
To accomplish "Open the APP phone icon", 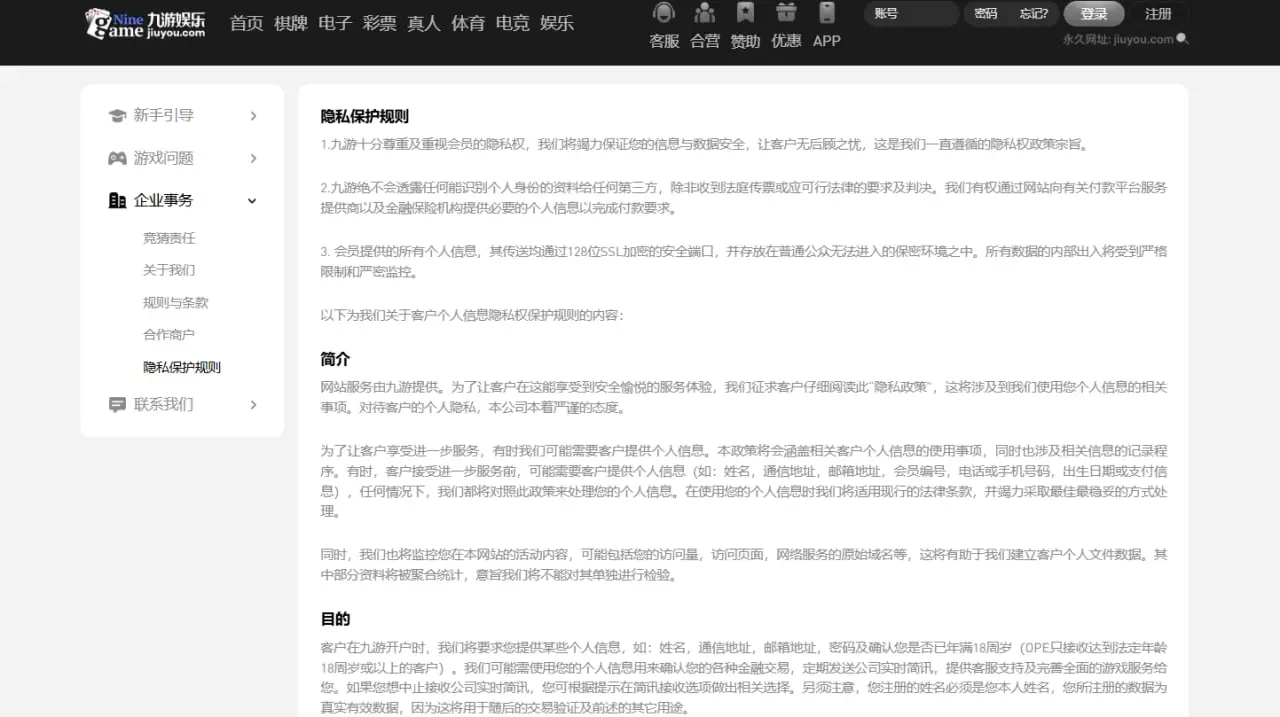I will pos(826,13).
